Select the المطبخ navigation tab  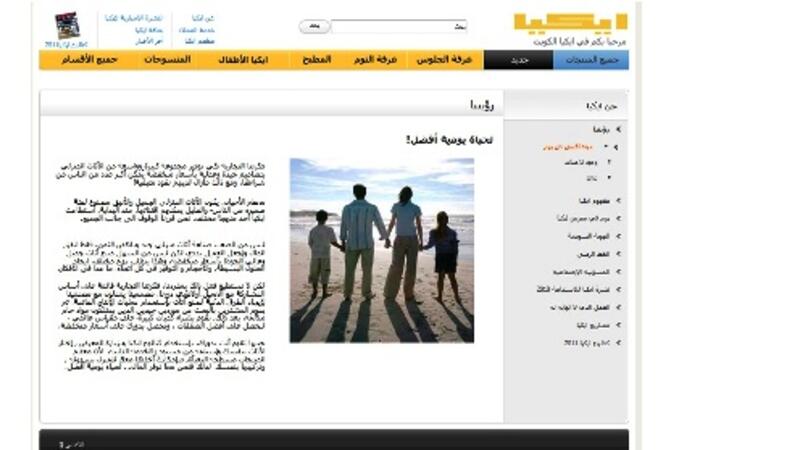(316, 60)
